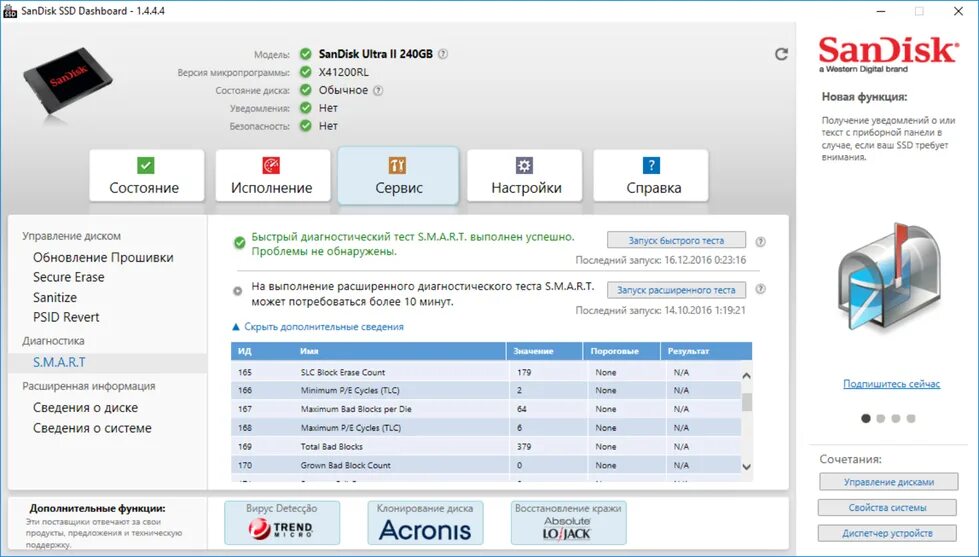This screenshot has width=979, height=557.
Task: Click the Запуск быстрого теста button
Action: tap(676, 240)
